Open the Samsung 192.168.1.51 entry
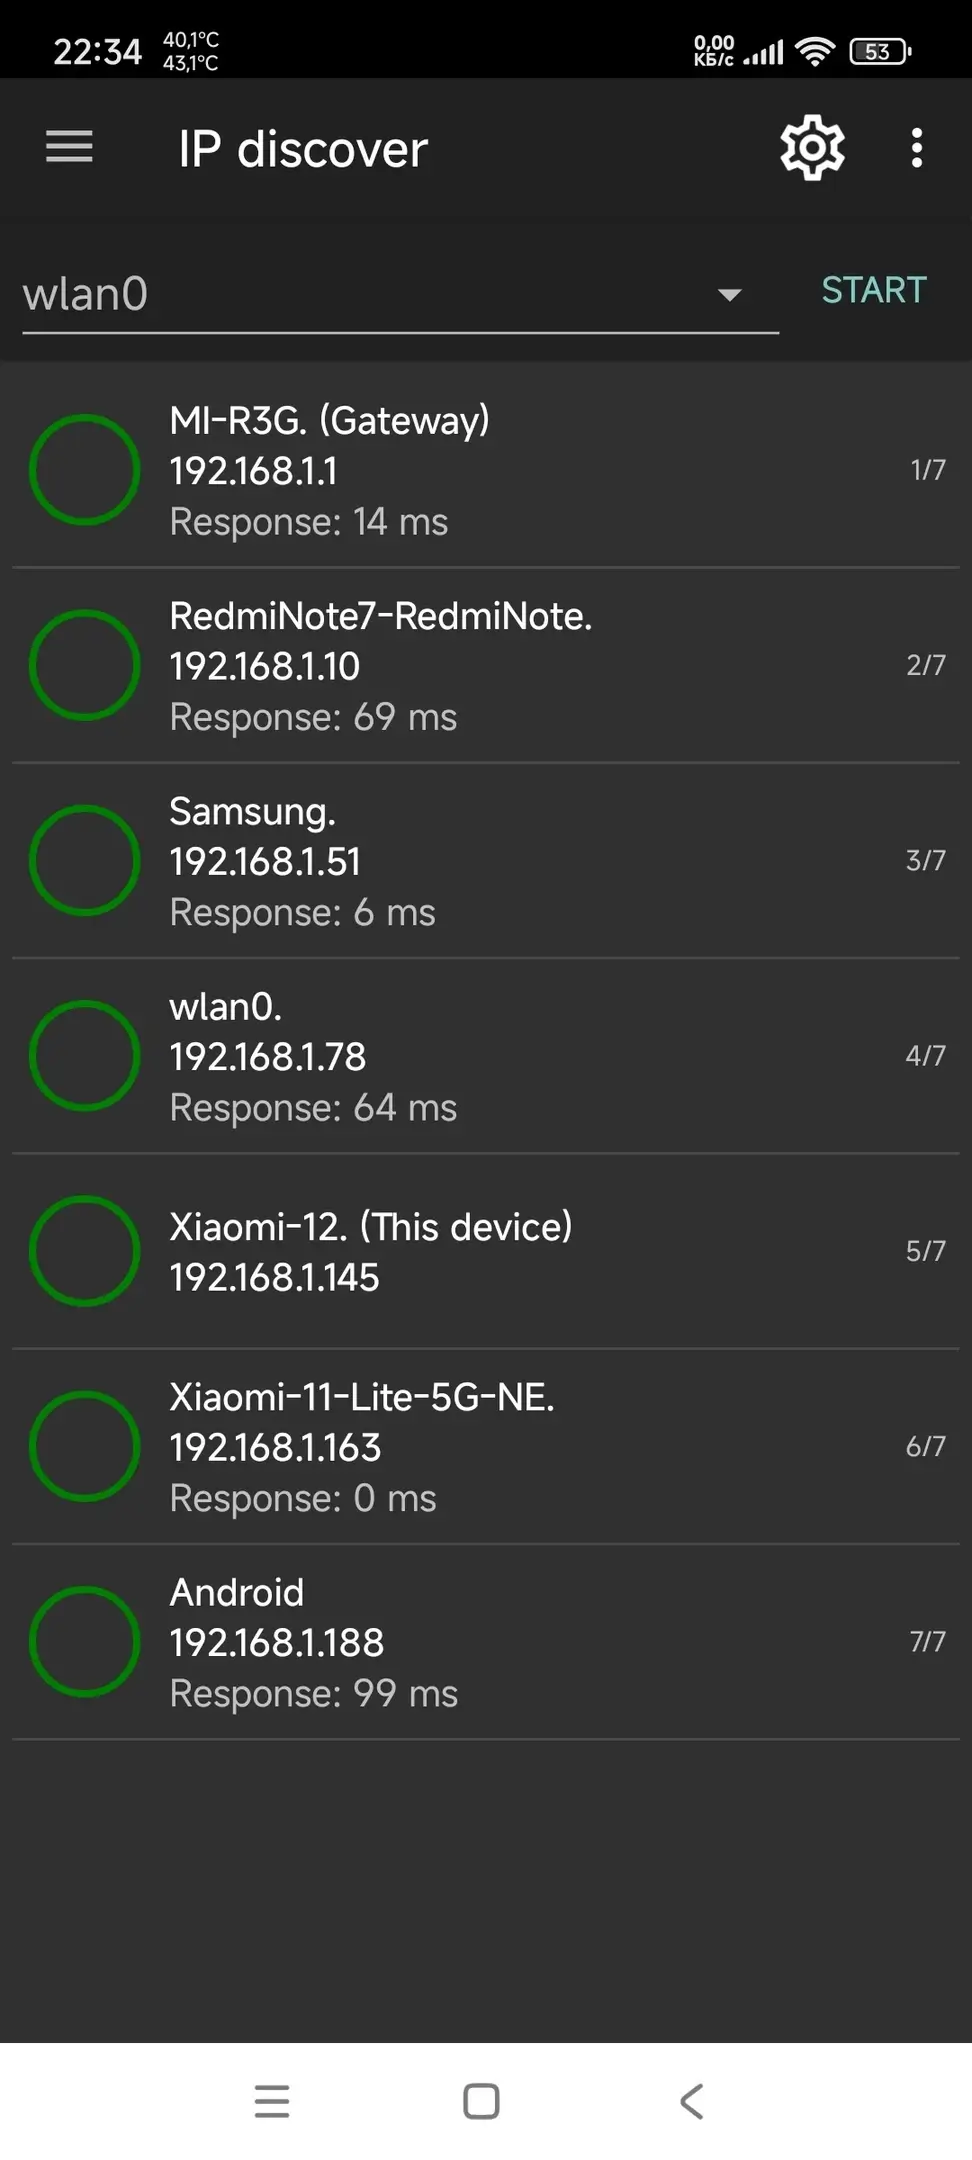Viewport: 972px width, 2160px height. pyautogui.click(x=486, y=861)
